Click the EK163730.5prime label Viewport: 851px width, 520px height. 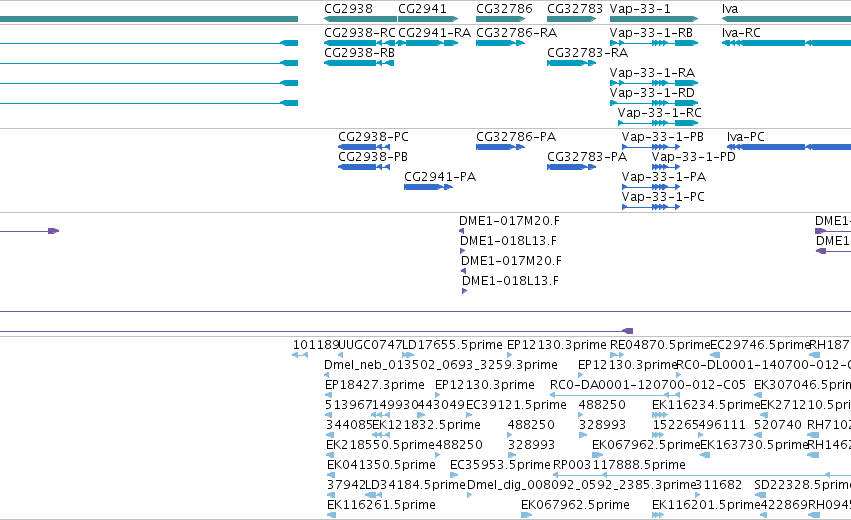[754, 445]
